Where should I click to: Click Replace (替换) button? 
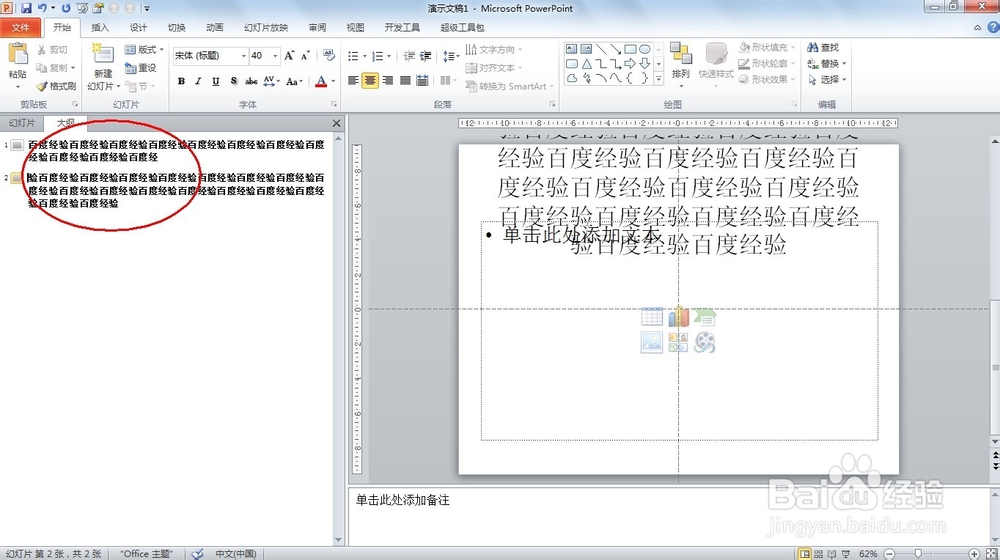point(827,63)
